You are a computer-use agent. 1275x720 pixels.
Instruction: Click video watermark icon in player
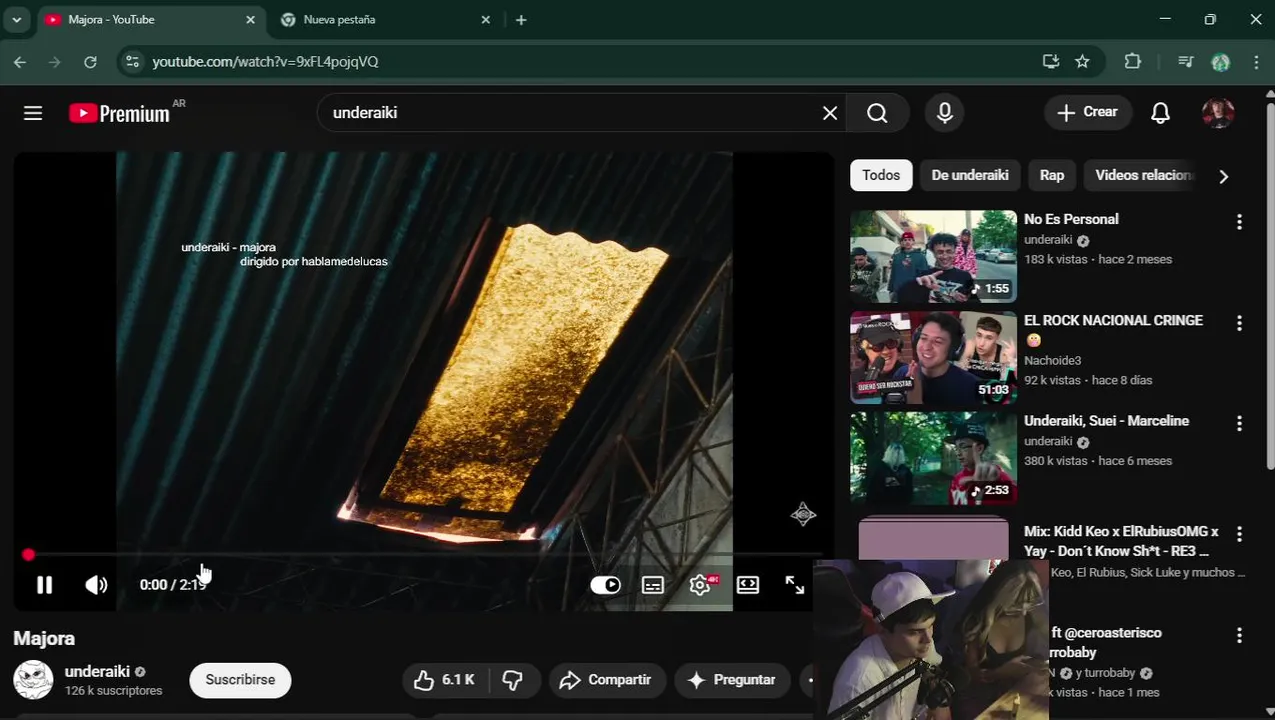(x=803, y=515)
